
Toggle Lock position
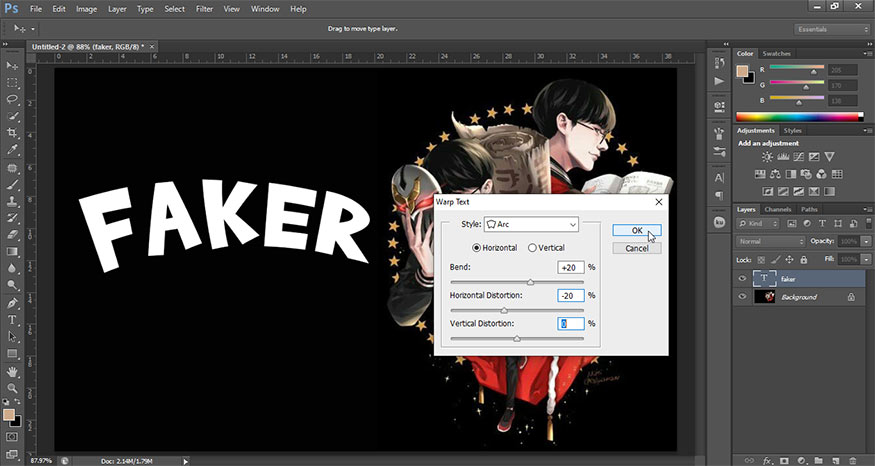[x=789, y=260]
